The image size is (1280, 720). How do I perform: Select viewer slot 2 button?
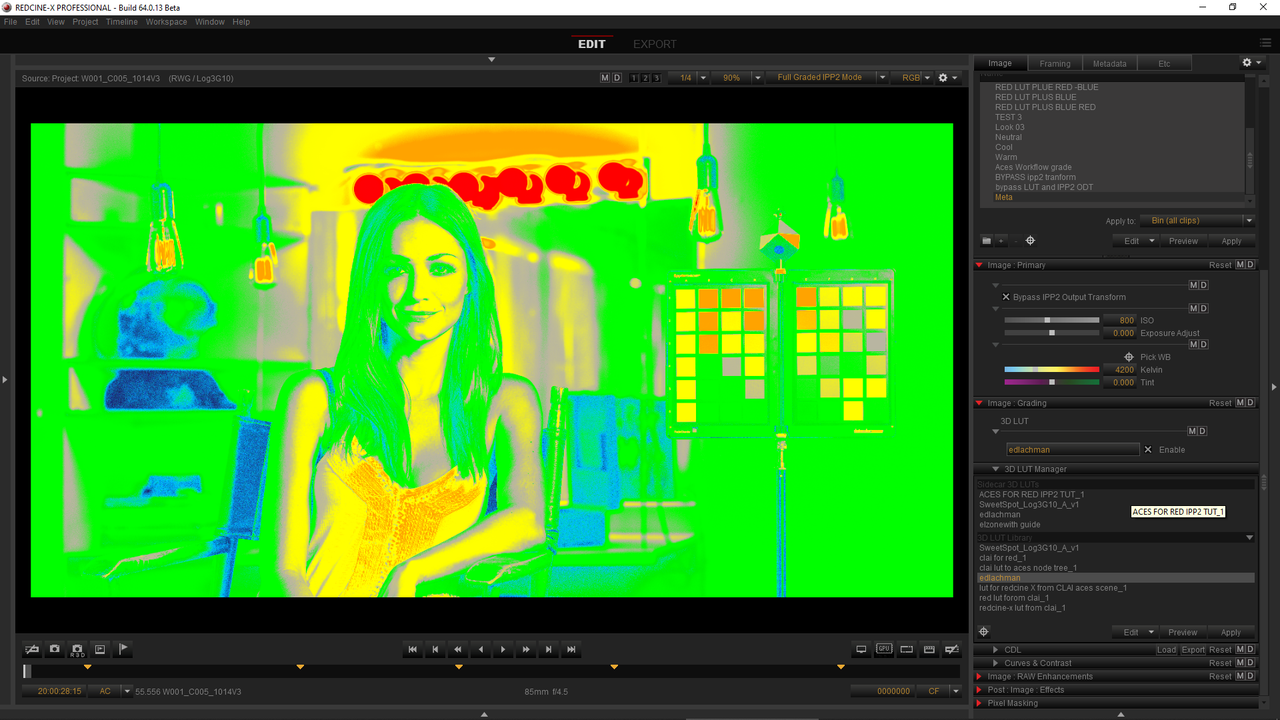tap(646, 78)
